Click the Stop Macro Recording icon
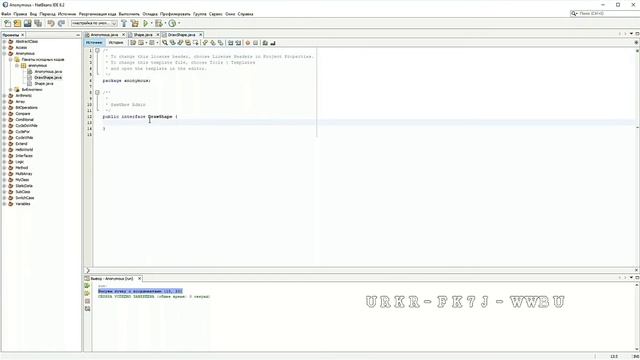This screenshot has height=360, width=640. [256, 43]
